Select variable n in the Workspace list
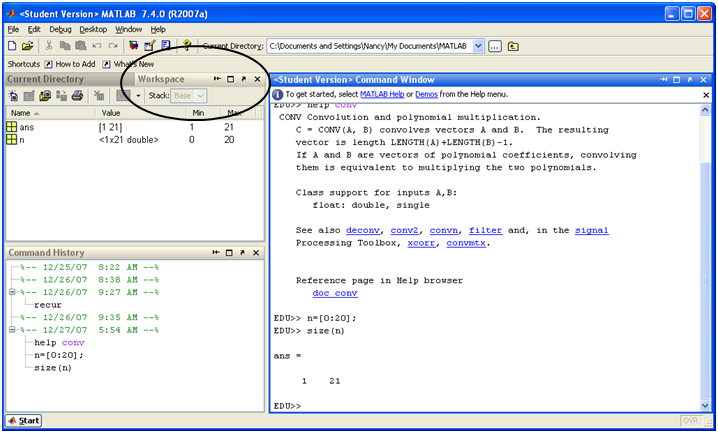Image resolution: width=718 pixels, height=433 pixels. click(22, 140)
